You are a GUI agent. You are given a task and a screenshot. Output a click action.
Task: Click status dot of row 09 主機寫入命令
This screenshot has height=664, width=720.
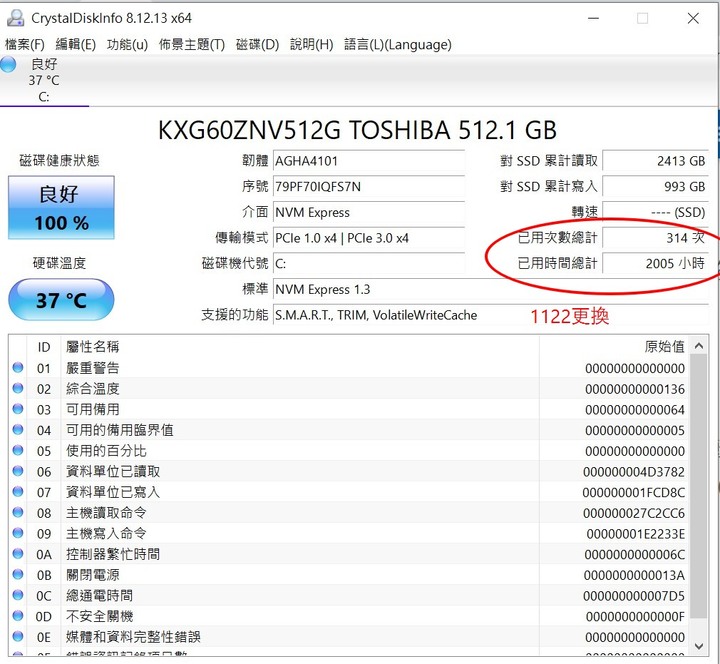point(18,533)
